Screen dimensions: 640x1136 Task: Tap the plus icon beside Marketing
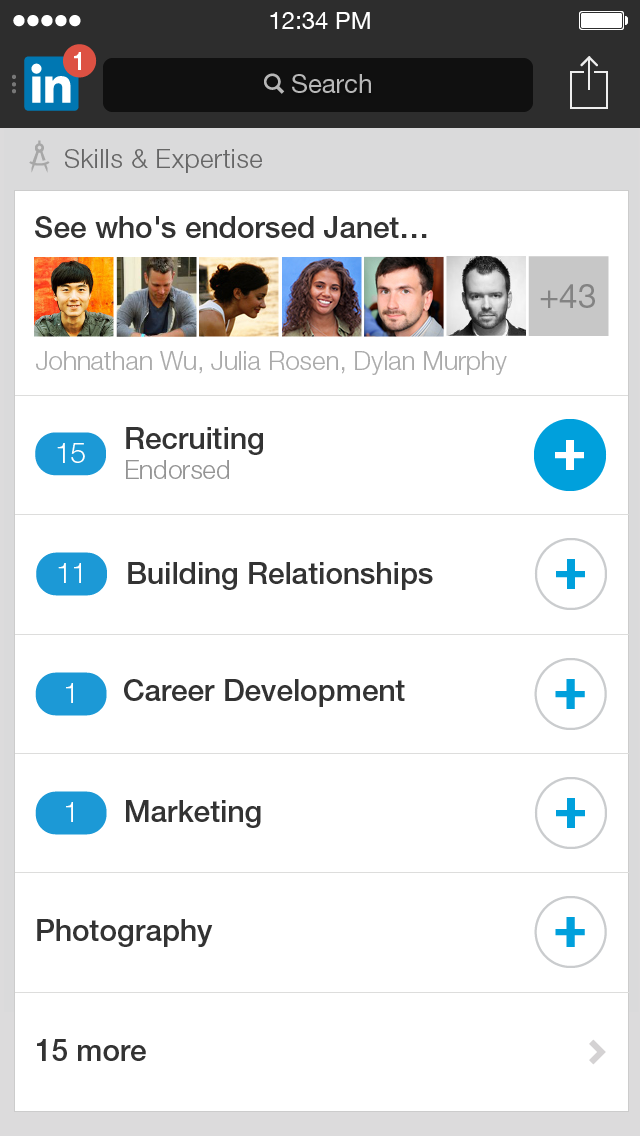570,813
